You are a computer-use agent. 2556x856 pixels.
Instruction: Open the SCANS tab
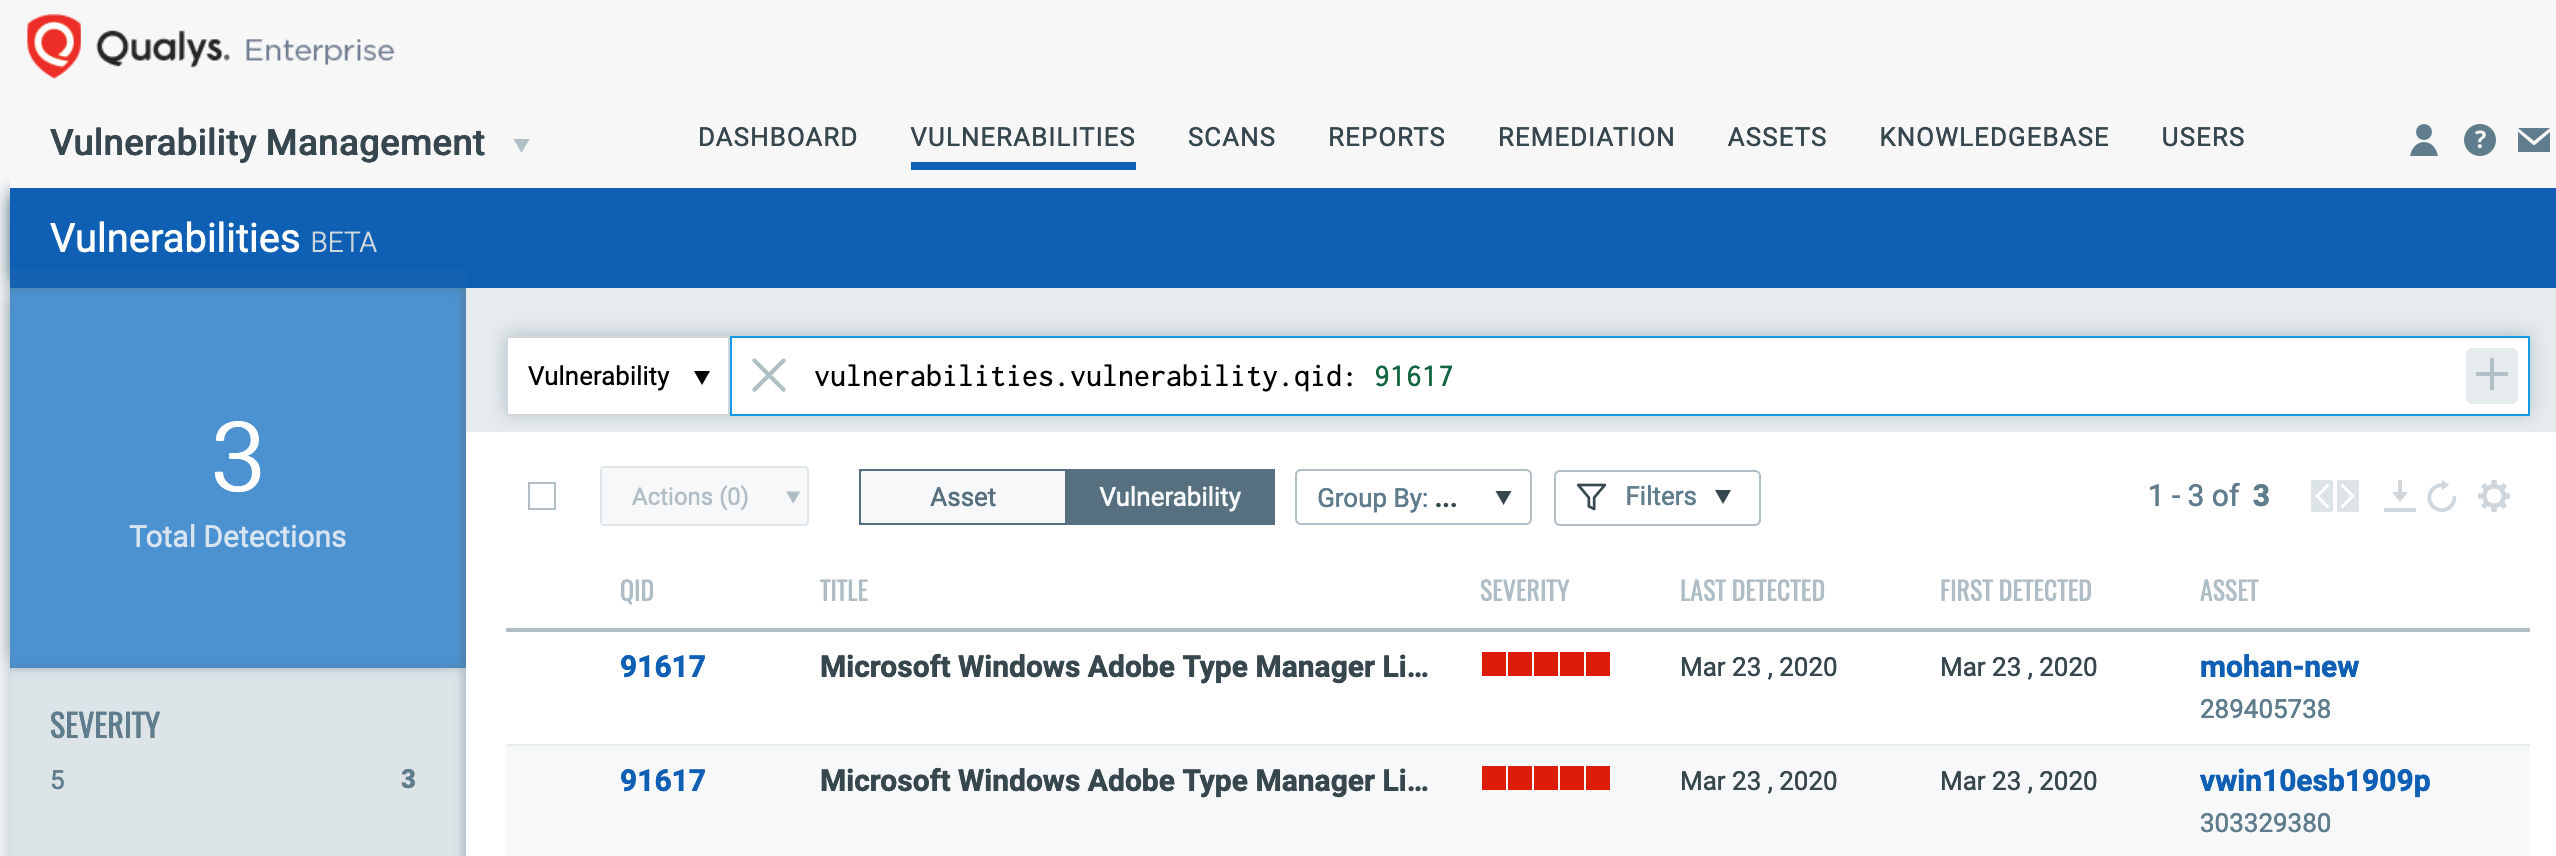point(1231,137)
